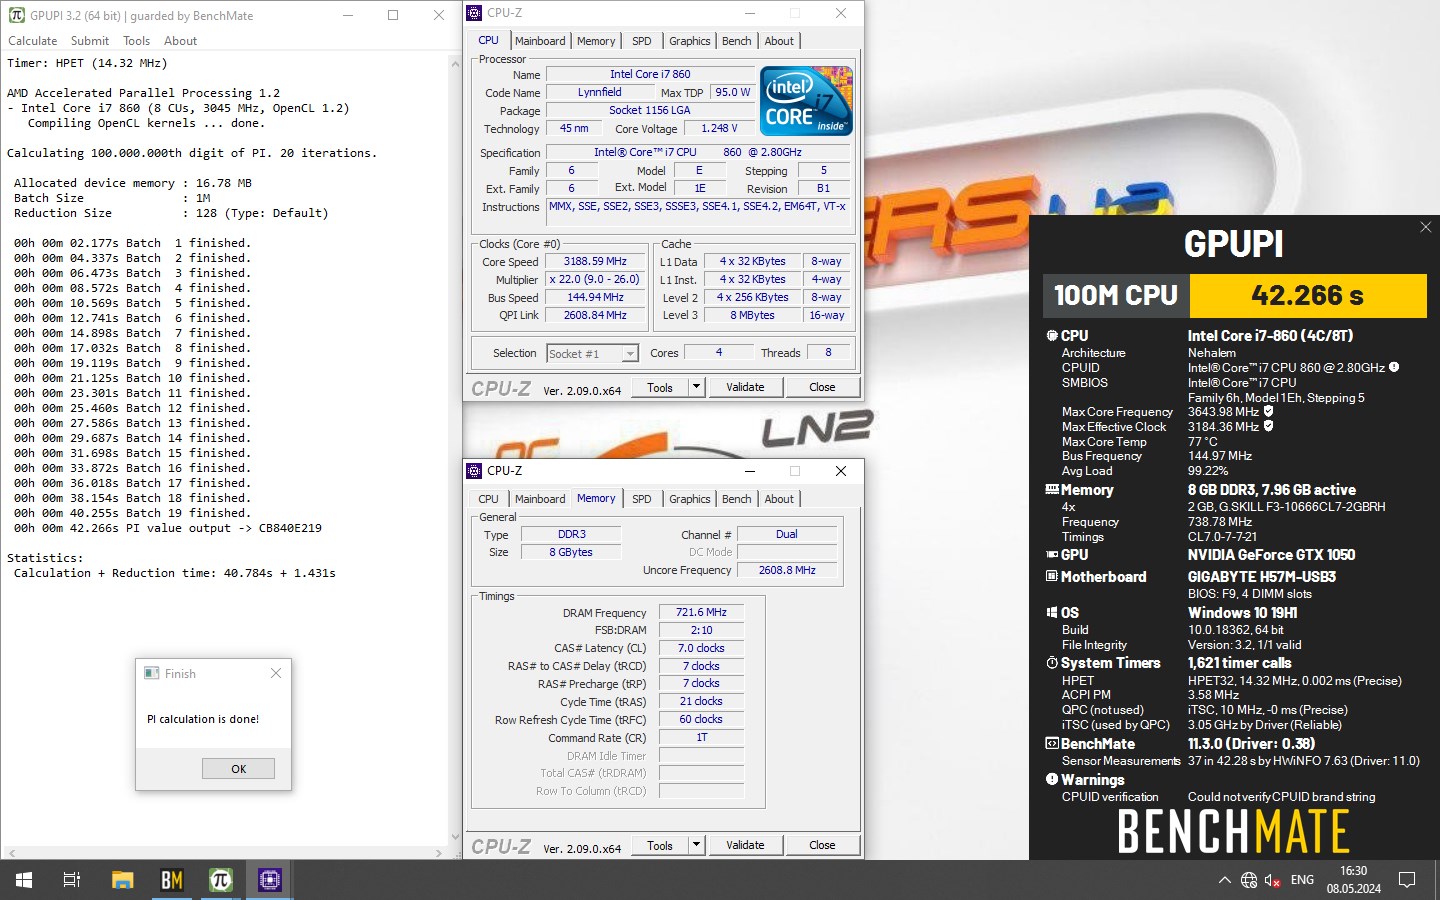Open File Explorer from the taskbar

[123, 880]
